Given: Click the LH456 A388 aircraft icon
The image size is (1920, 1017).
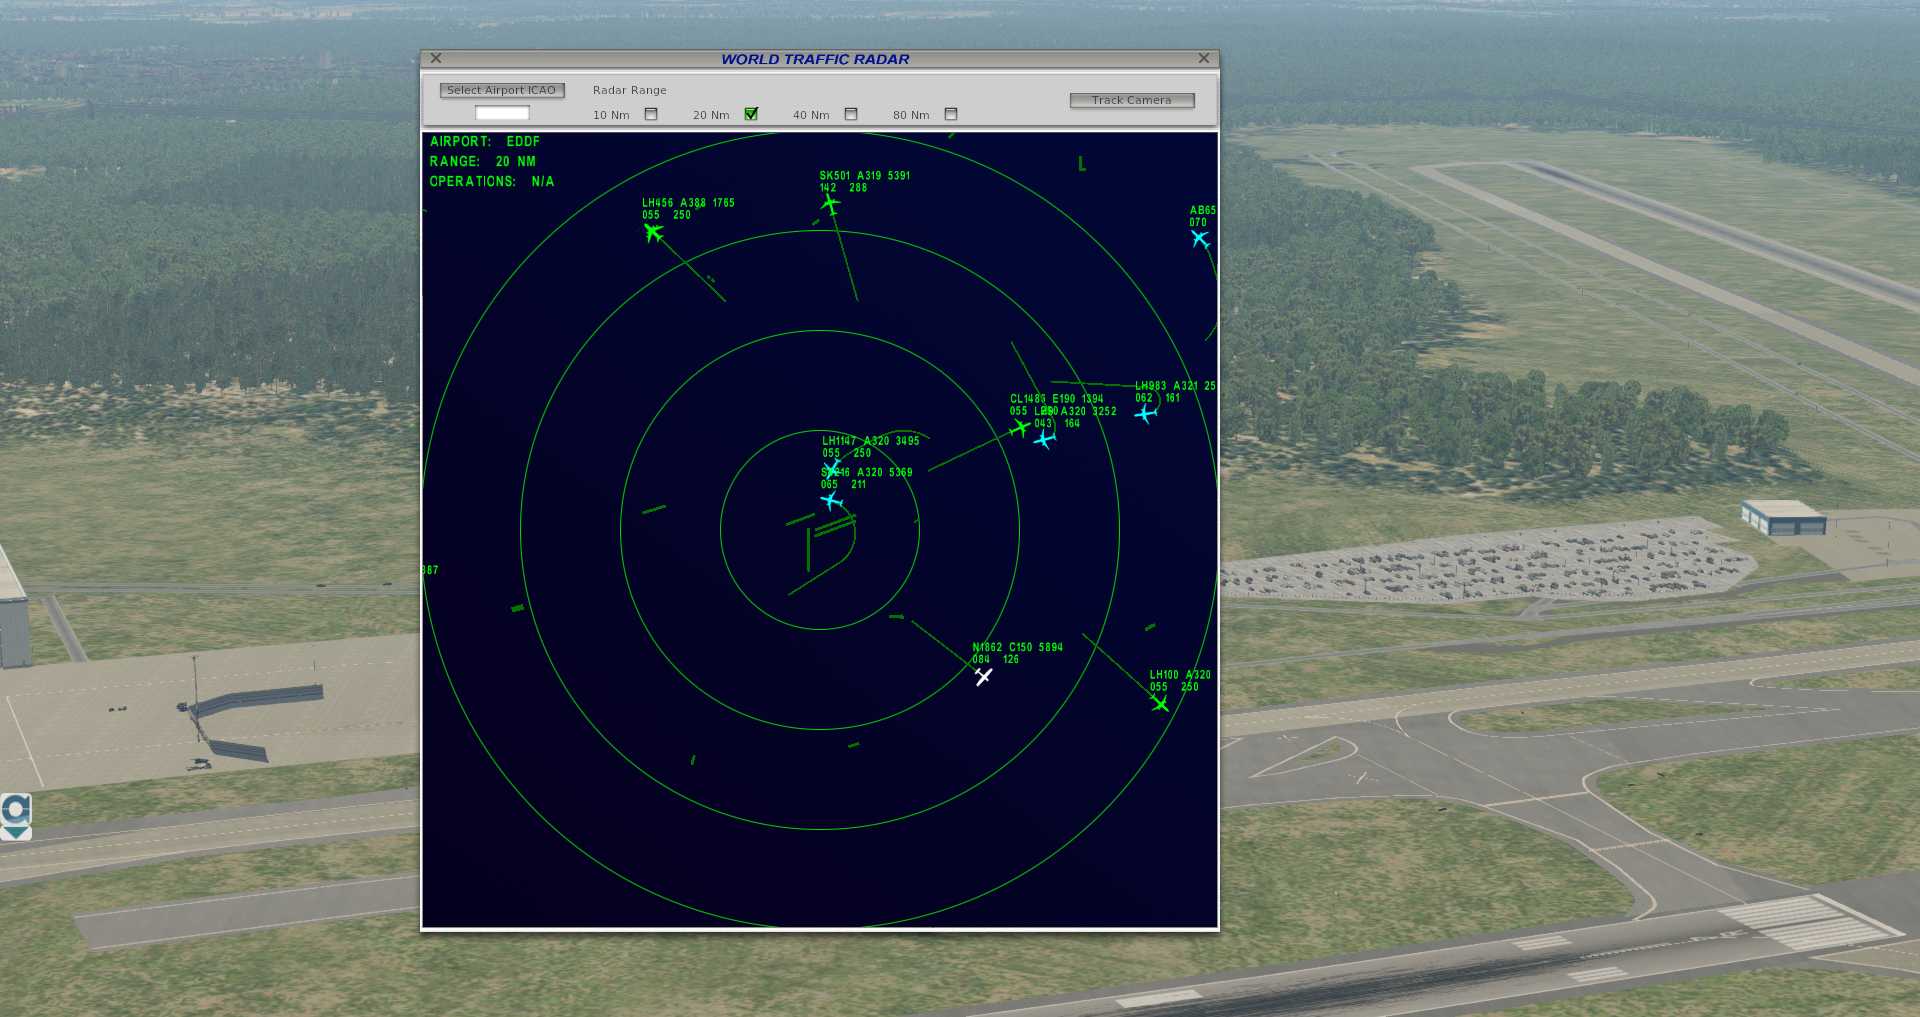Looking at the screenshot, I should [653, 233].
